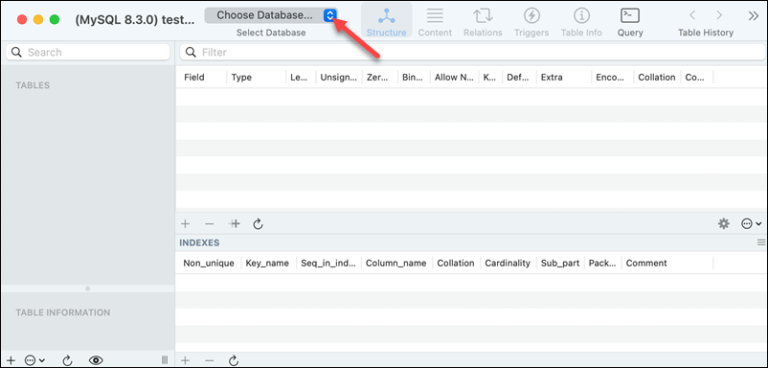
Task: Open the Query editor view
Action: point(630,23)
